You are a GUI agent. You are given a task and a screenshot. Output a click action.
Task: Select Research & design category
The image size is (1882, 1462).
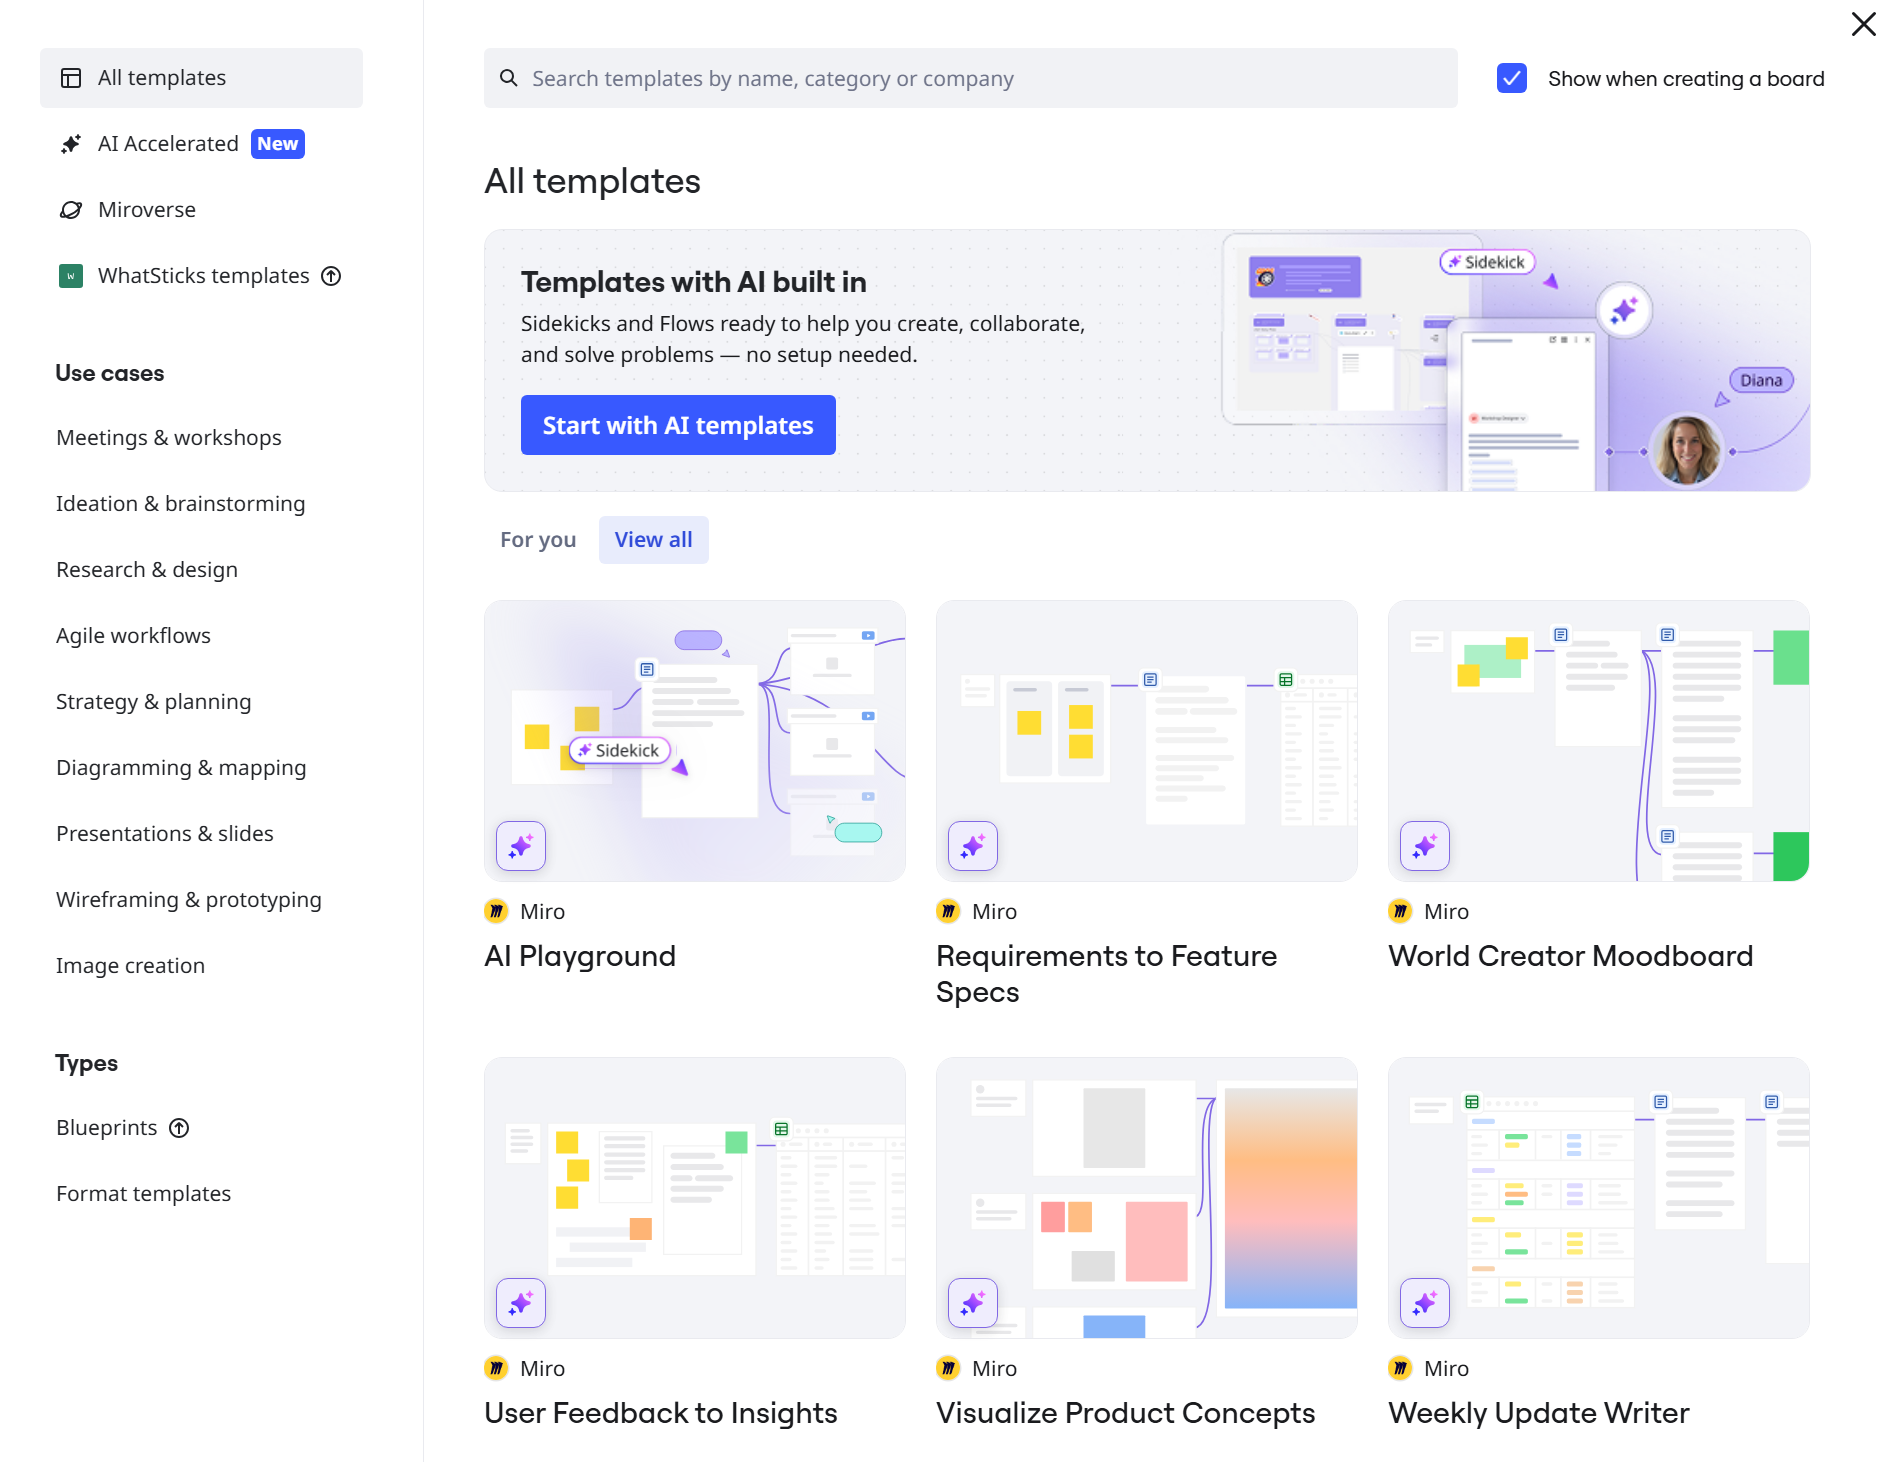[147, 570]
